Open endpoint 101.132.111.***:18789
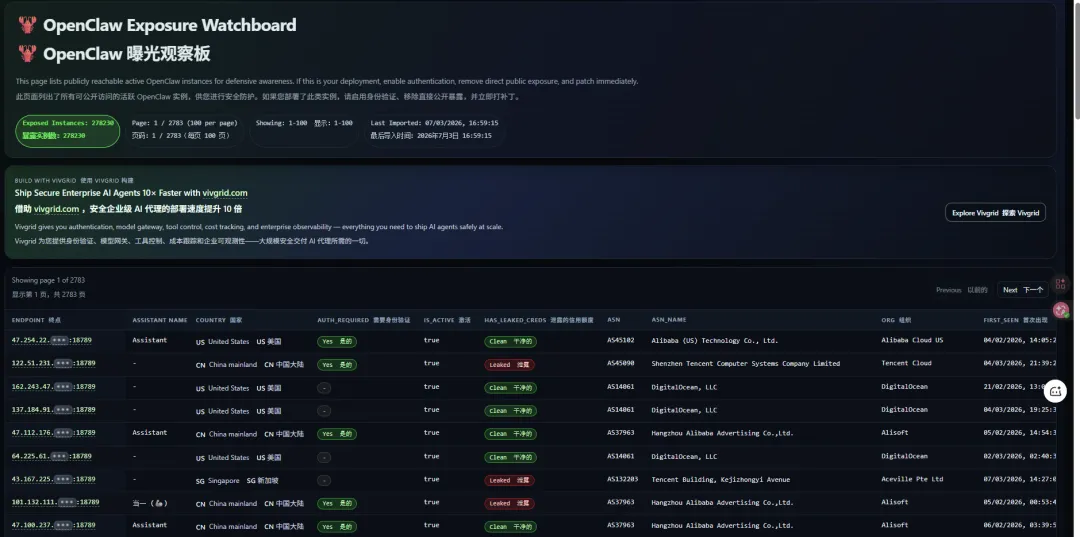This screenshot has width=1080, height=537. coord(55,502)
